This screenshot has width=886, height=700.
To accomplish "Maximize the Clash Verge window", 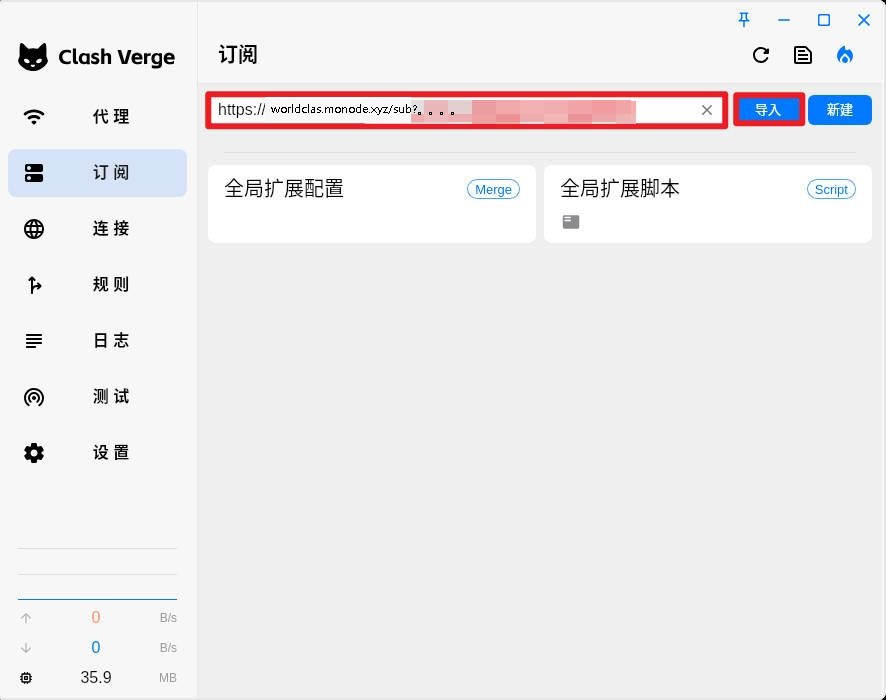I will [824, 20].
